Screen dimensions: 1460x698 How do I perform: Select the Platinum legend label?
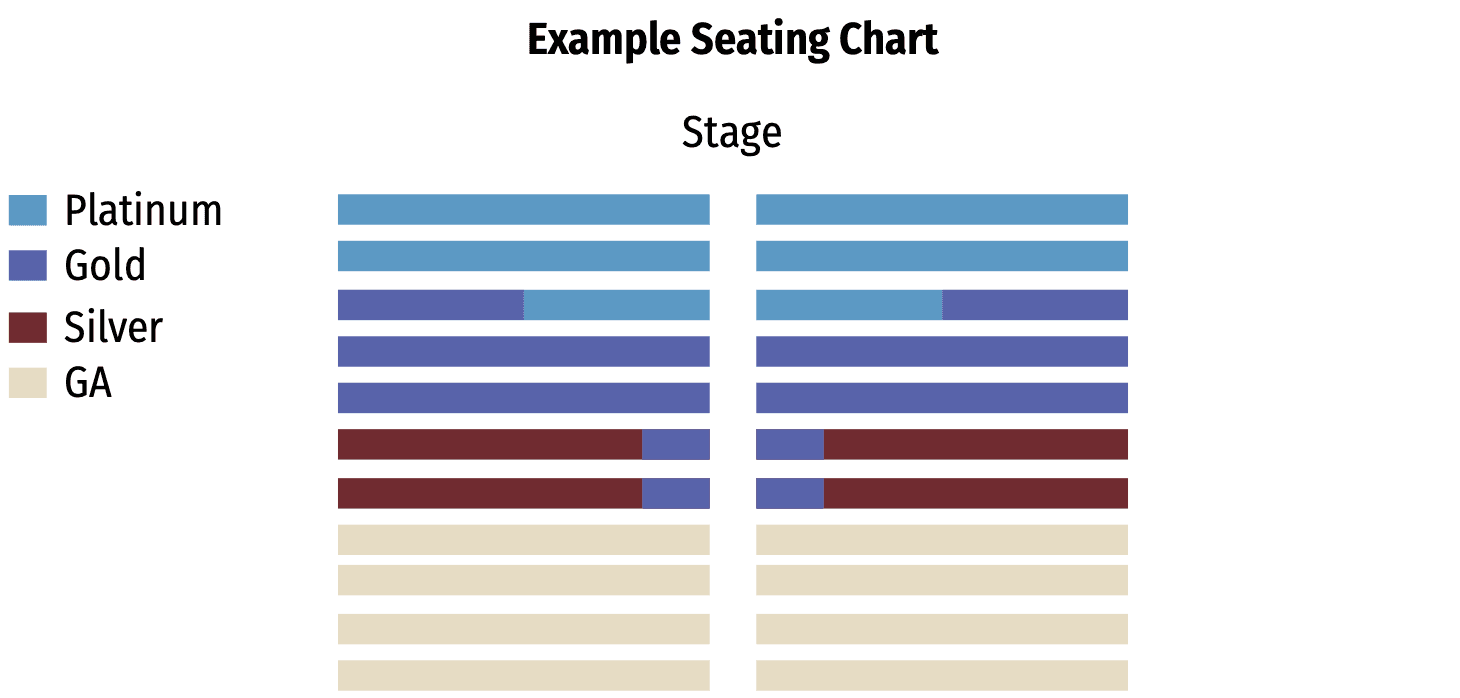coord(143,211)
